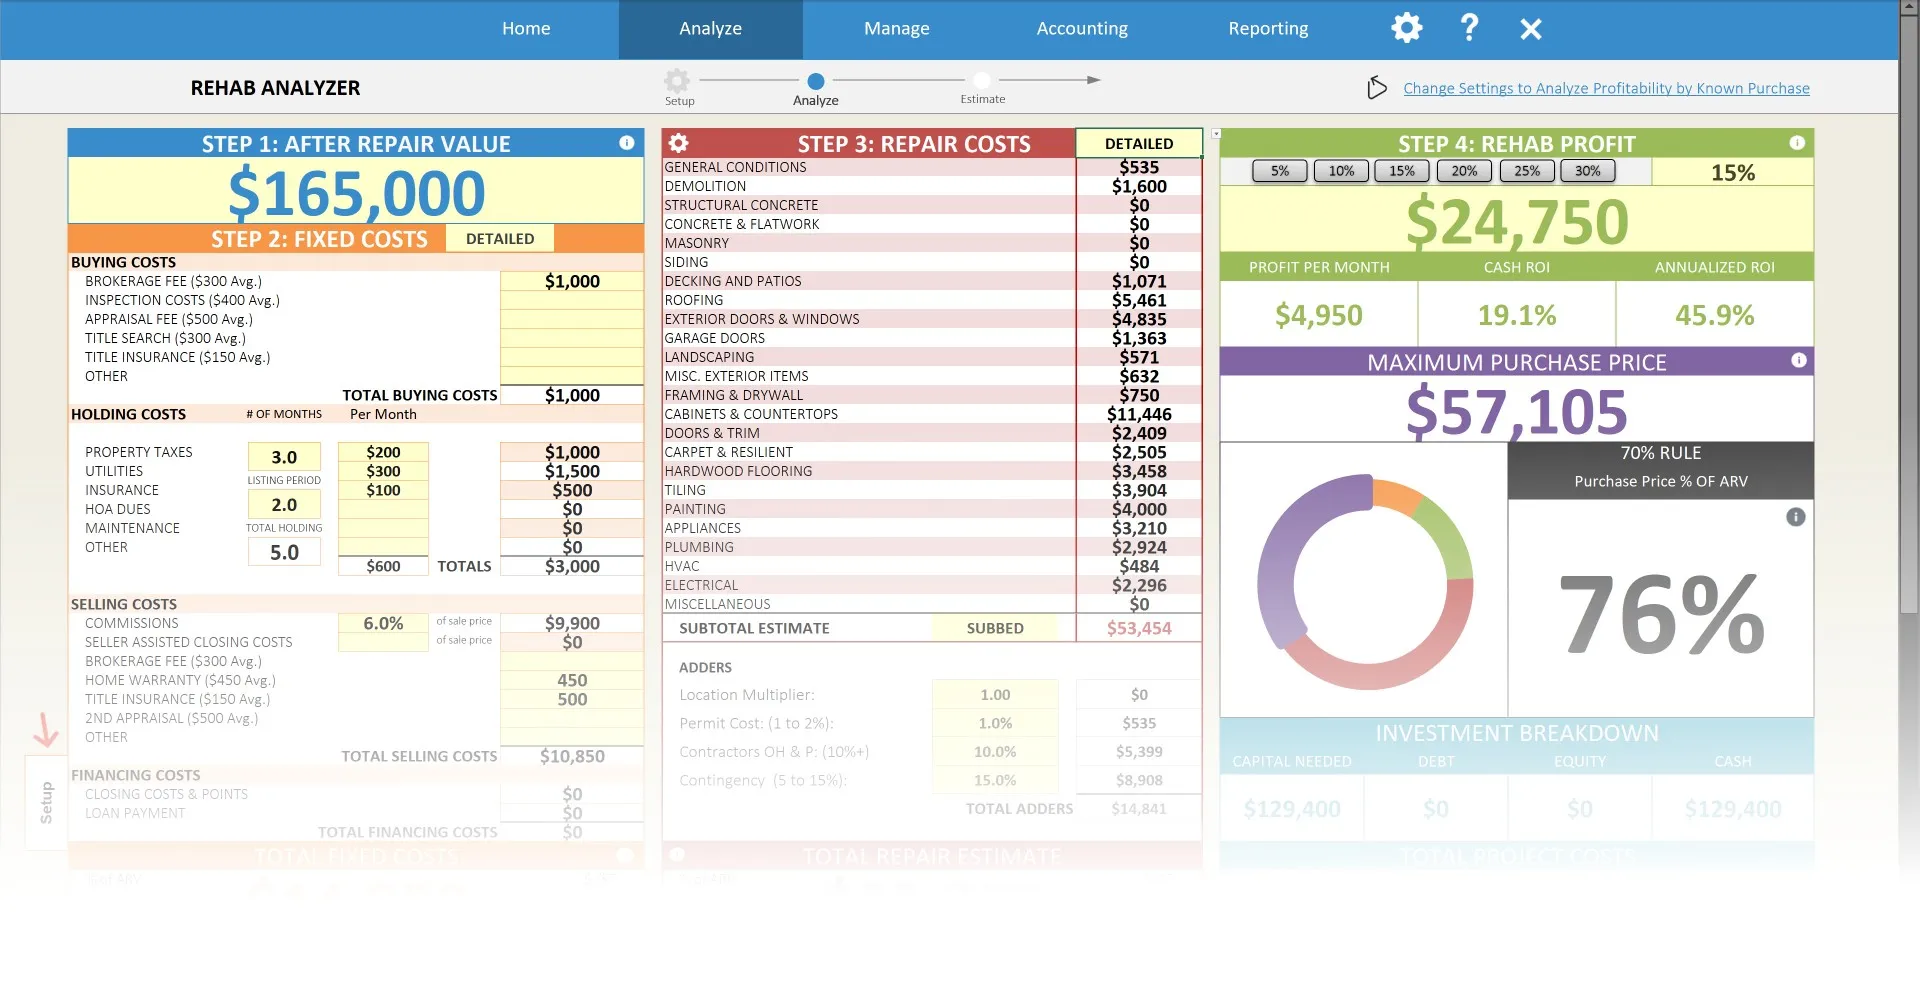Click the $53,454 subtotal estimate value
Image resolution: width=1920 pixels, height=1003 pixels.
click(1139, 628)
